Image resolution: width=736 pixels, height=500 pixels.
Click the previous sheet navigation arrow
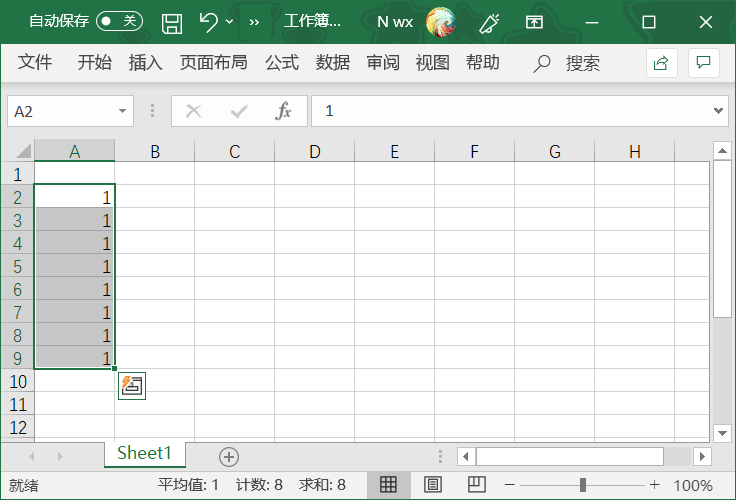tap(32, 456)
